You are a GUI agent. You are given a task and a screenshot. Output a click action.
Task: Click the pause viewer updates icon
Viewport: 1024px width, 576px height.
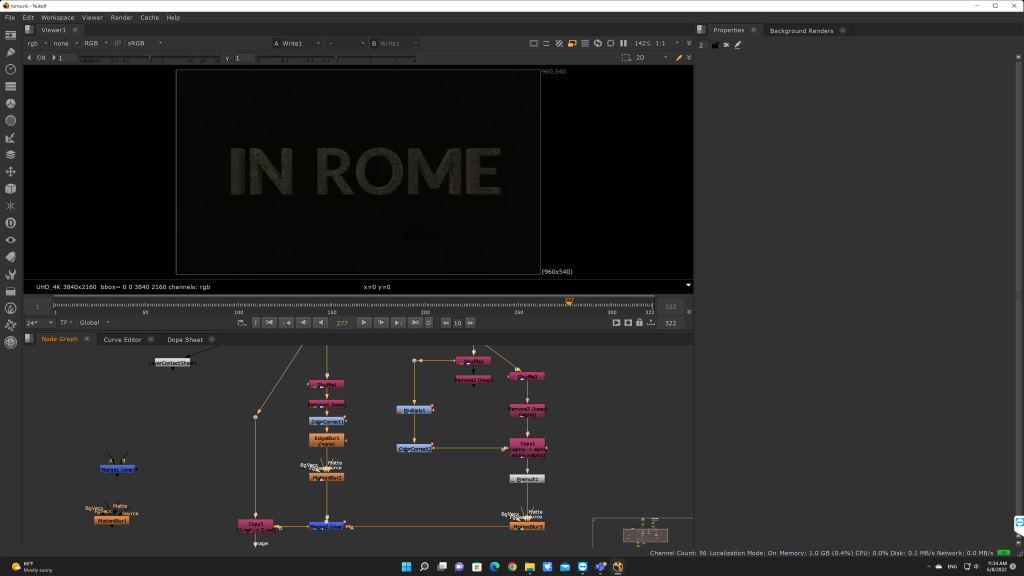pyautogui.click(x=624, y=43)
